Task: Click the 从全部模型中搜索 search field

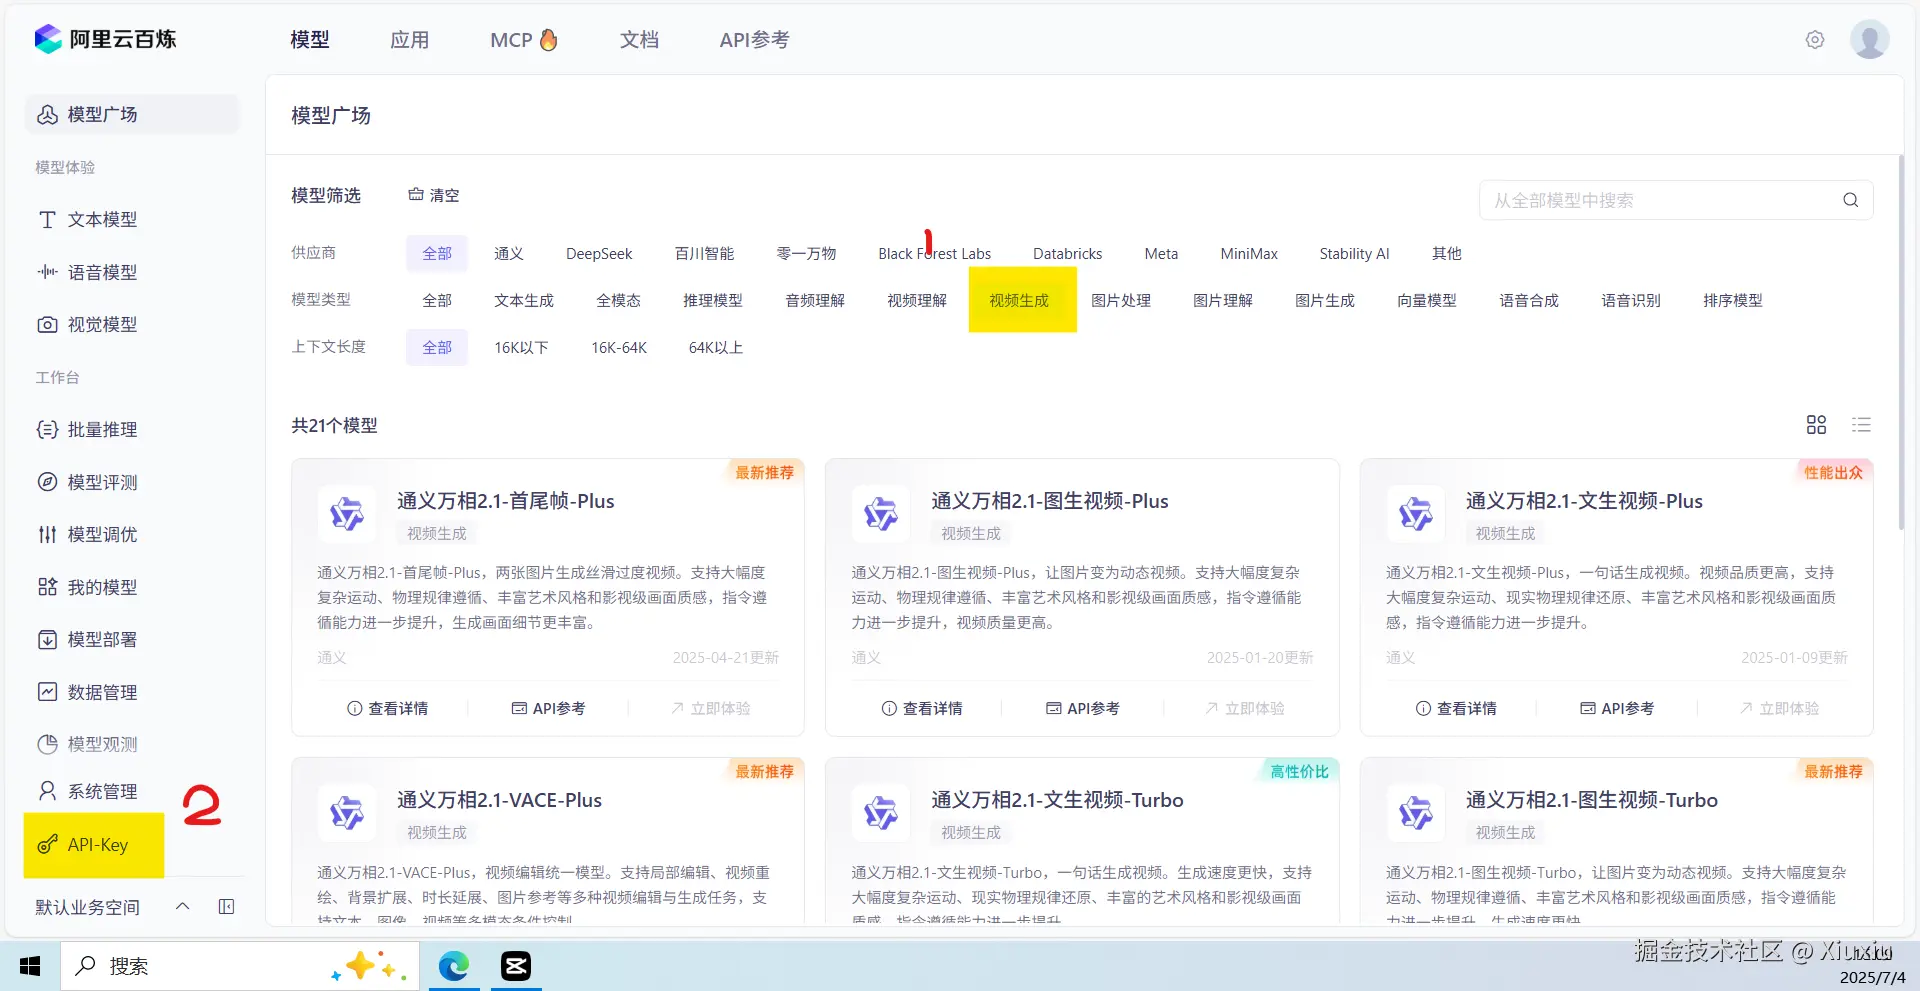Action: (1676, 200)
